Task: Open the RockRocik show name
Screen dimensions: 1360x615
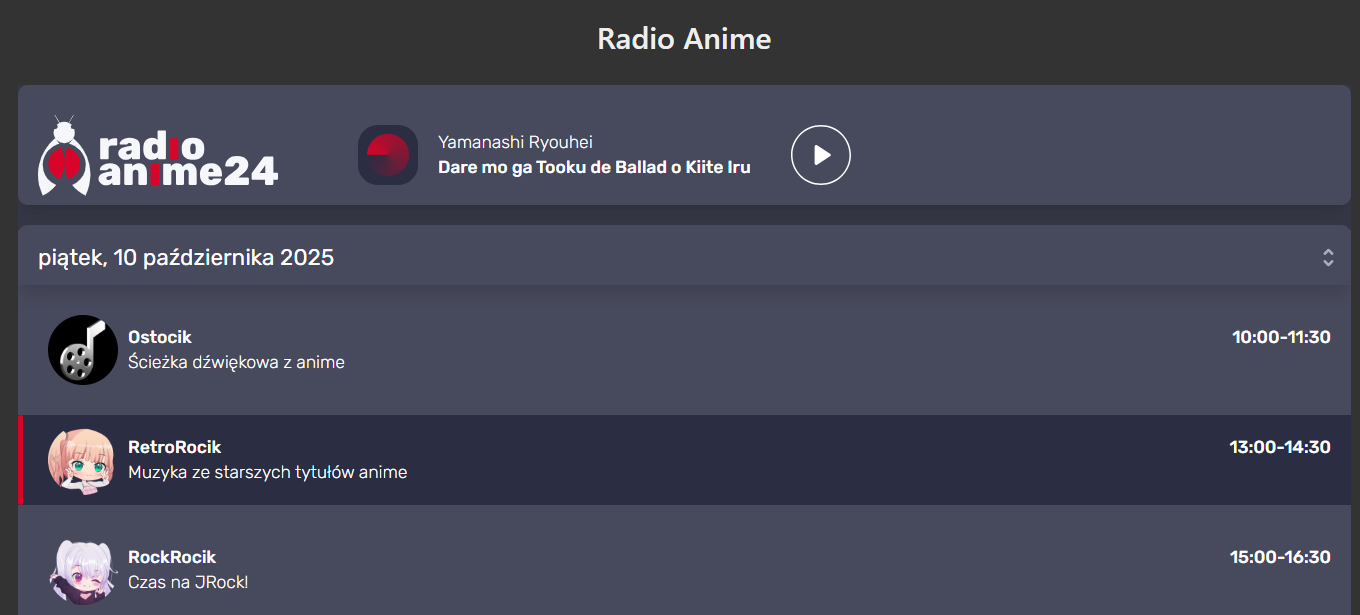Action: (172, 557)
